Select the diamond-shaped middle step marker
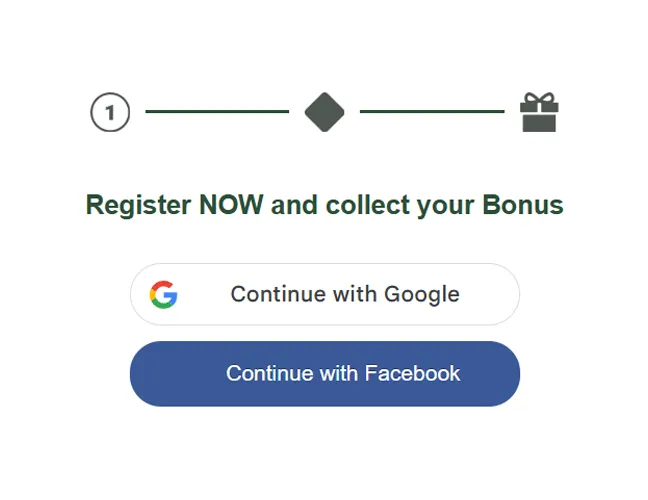The height and width of the screenshot is (500, 648). point(324,112)
